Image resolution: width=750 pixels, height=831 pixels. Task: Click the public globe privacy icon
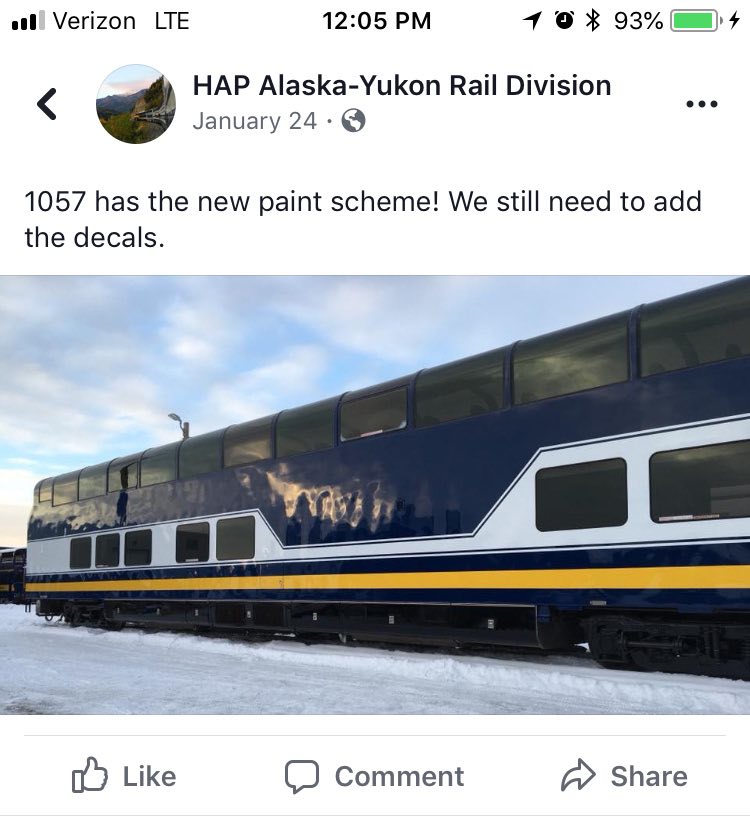tap(353, 121)
